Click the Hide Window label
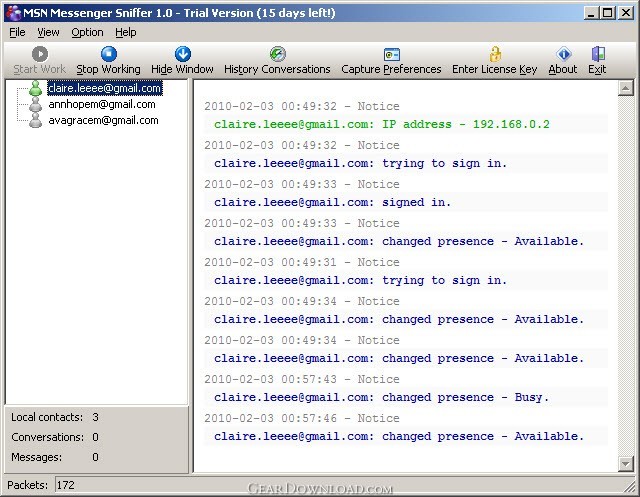This screenshot has width=640, height=497. (182, 69)
